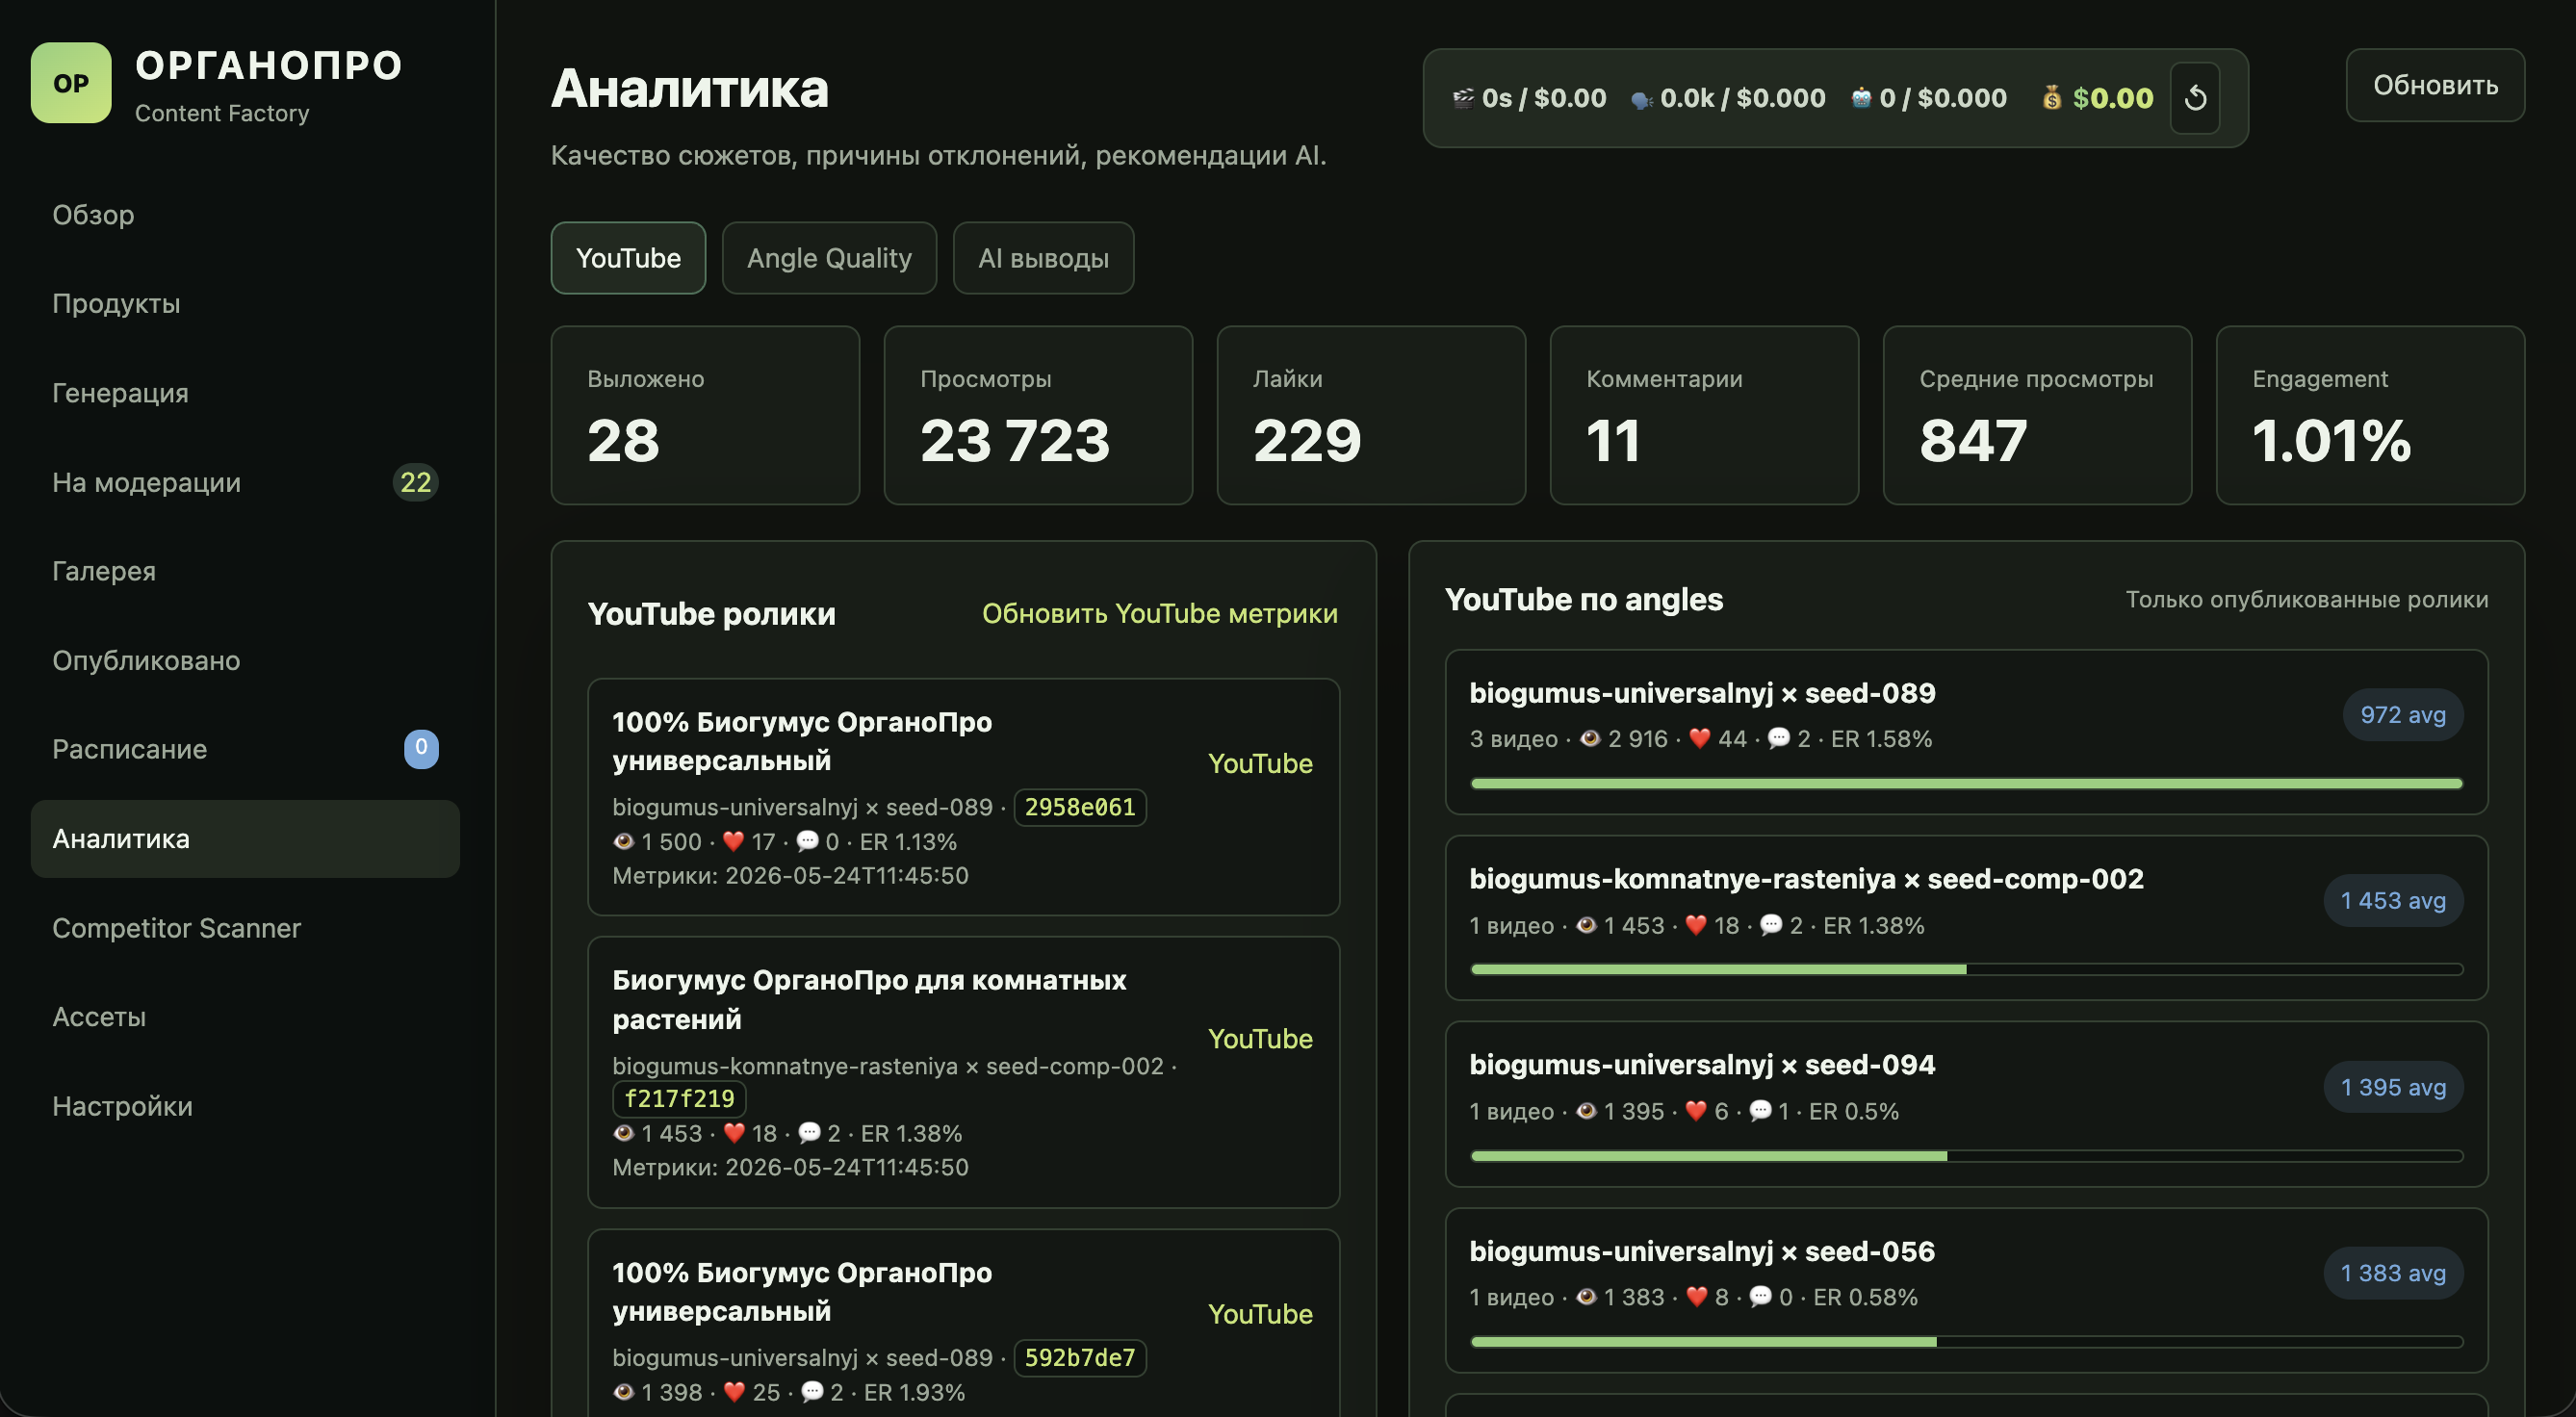The width and height of the screenshot is (2576, 1417).
Task: Click the tokens cost icon
Action: click(1641, 99)
